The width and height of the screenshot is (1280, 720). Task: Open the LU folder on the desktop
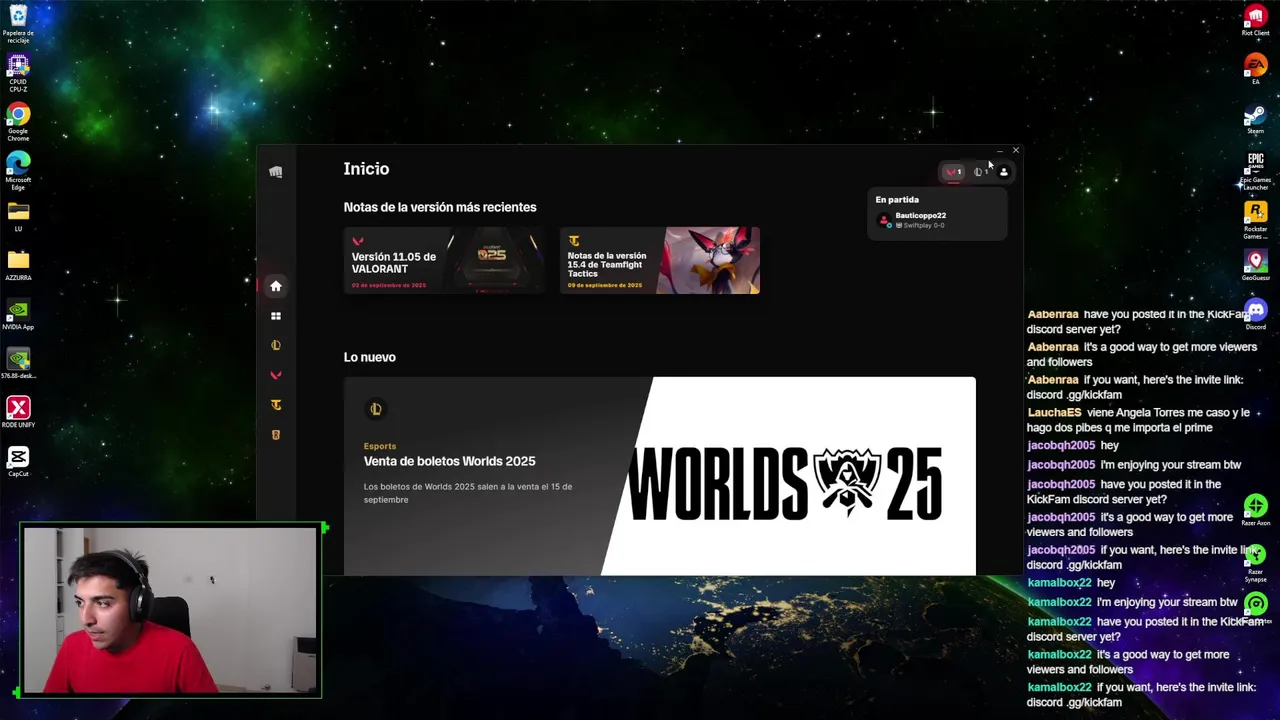tap(18, 217)
